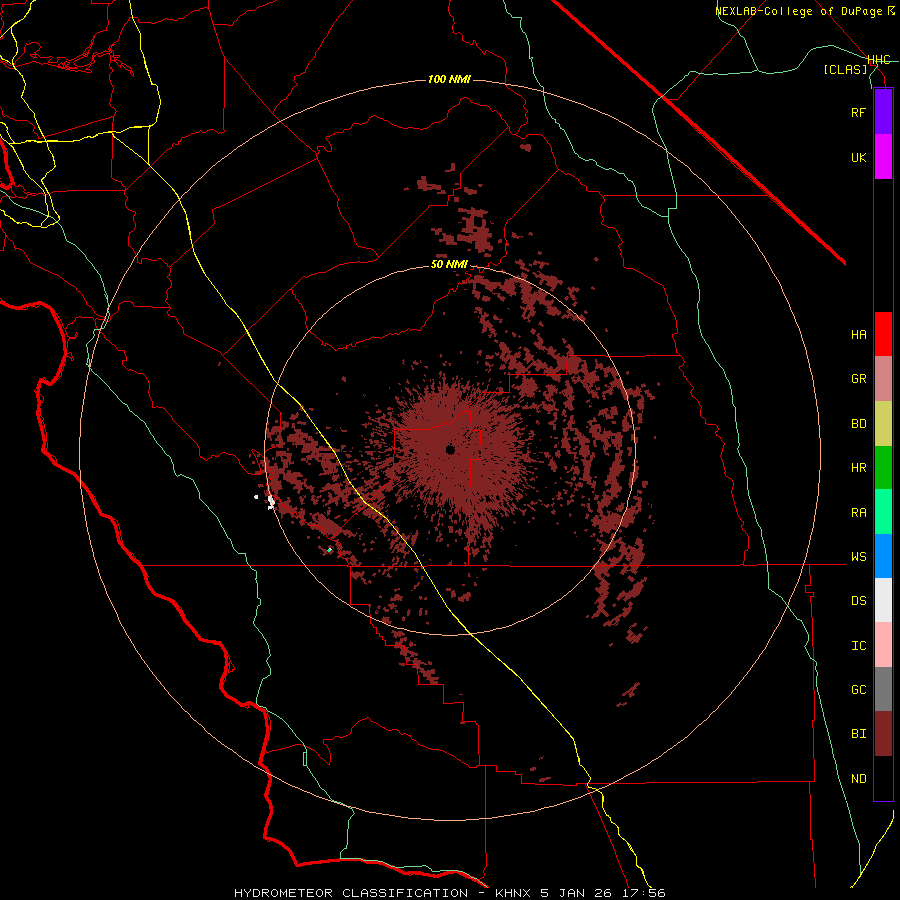Screen dimensions: 900x900
Task: Click the DS white legend swatch
Action: (883, 600)
